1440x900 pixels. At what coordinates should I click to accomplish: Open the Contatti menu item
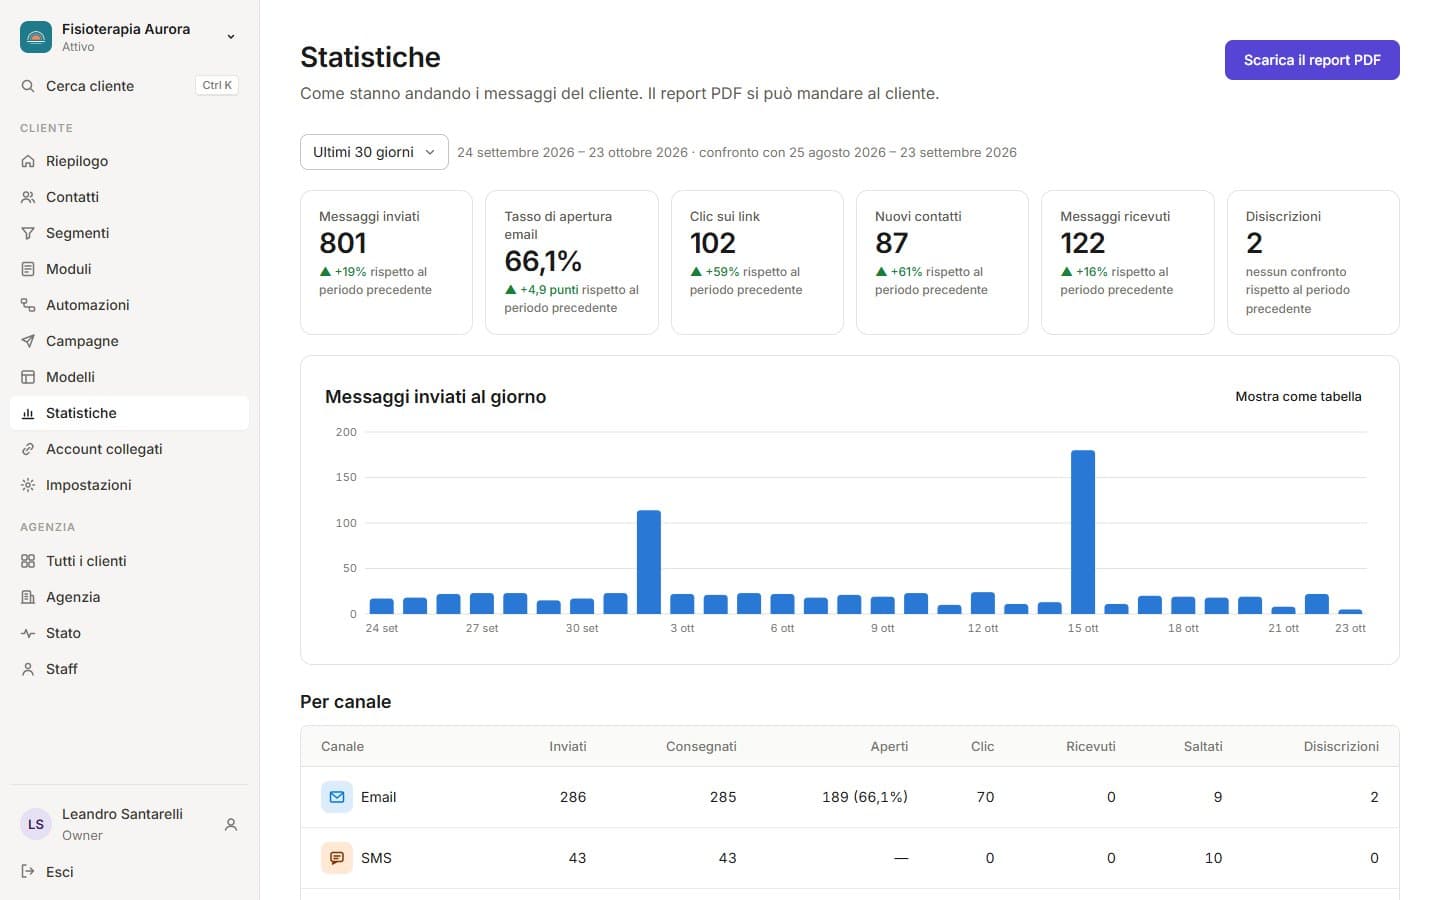tap(129, 197)
